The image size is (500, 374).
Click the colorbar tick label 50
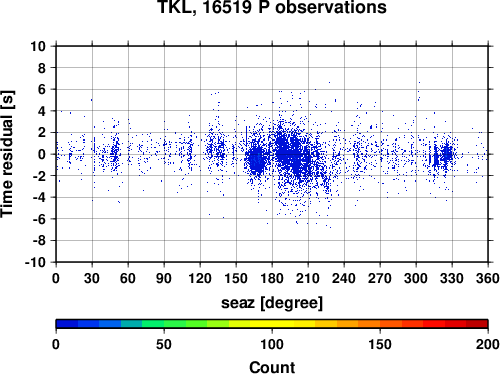164,344
